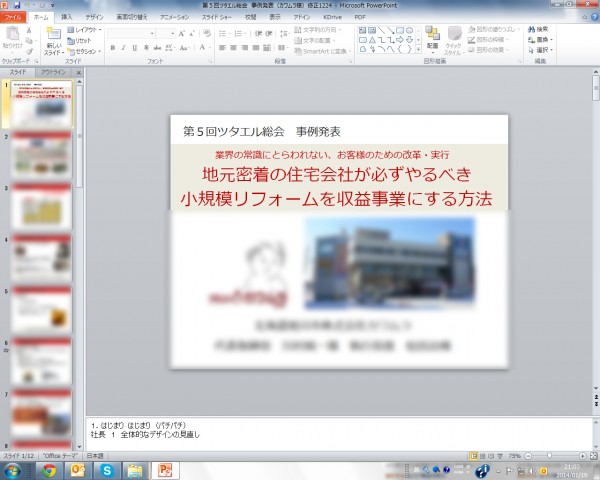
Task: Select slide 3 thumbnail
Action: click(x=42, y=206)
